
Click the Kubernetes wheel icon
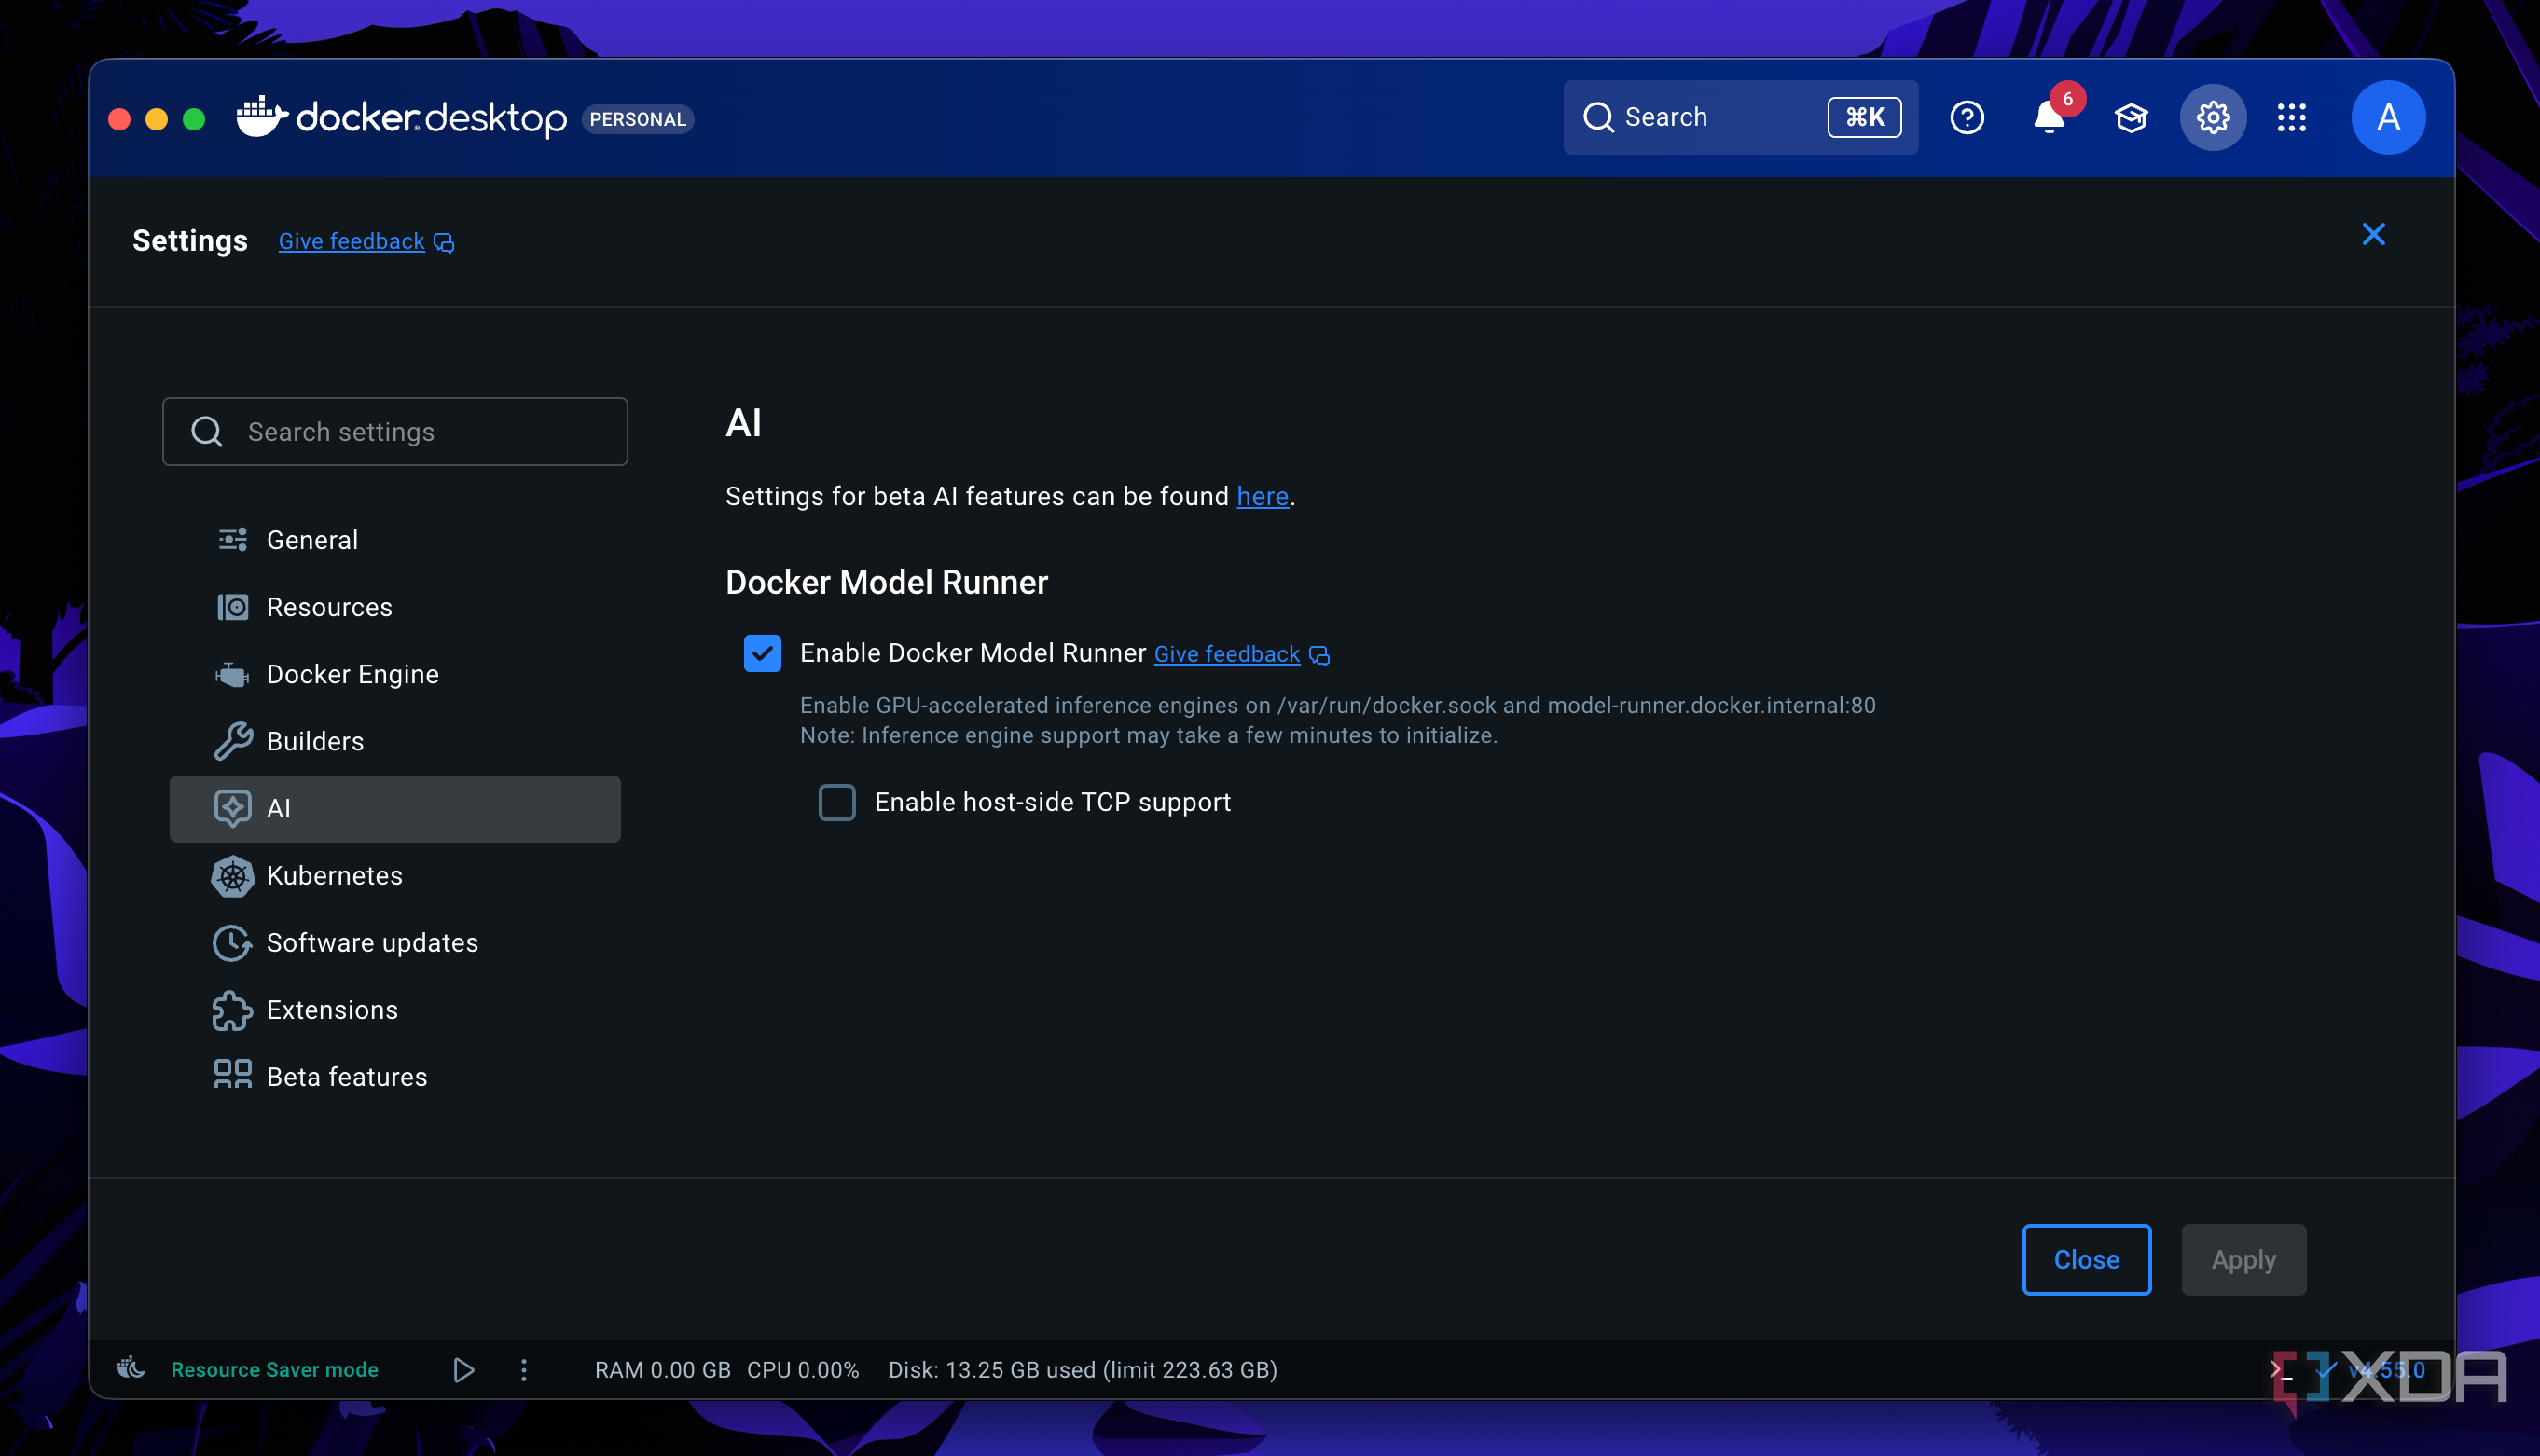point(233,876)
